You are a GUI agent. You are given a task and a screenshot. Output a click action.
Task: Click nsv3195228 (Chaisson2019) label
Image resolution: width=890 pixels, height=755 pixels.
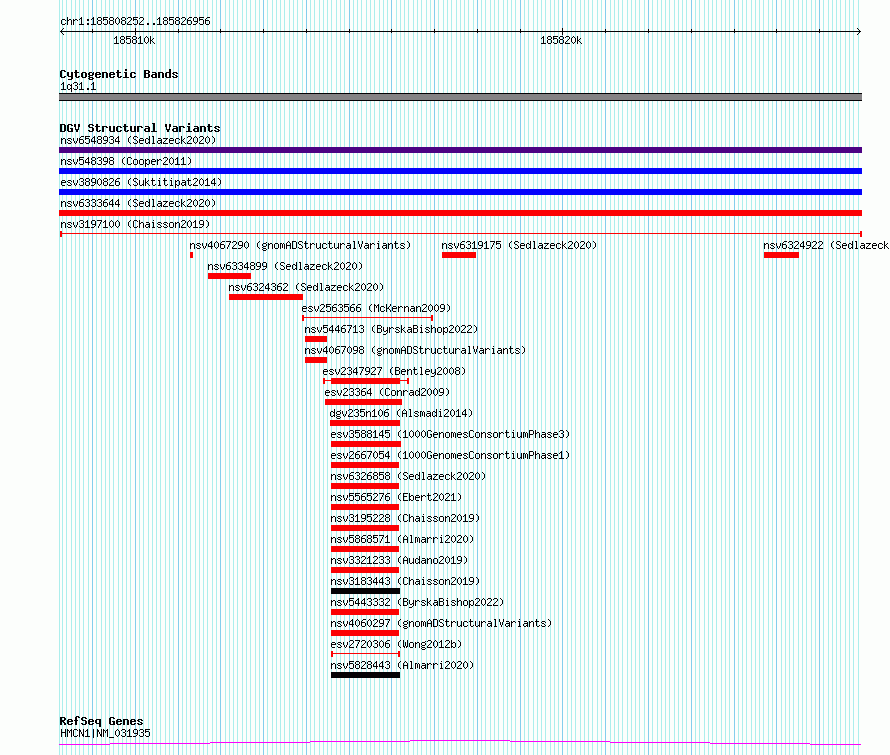click(x=405, y=518)
